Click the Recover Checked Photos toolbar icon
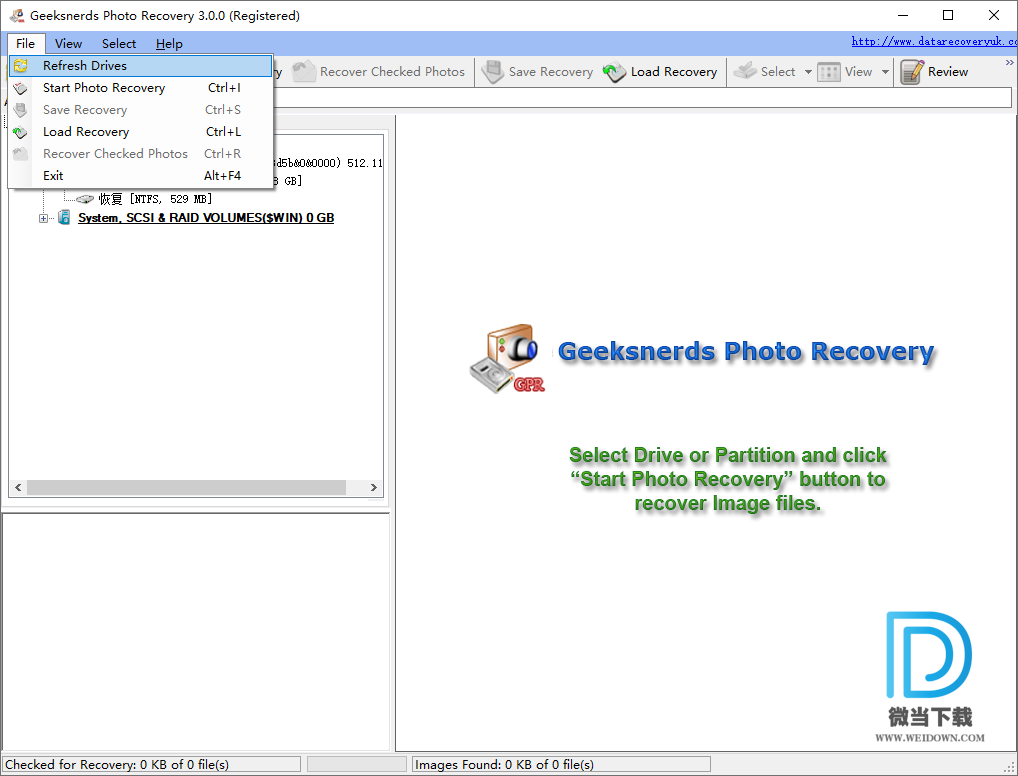The image size is (1018, 776). coord(303,71)
